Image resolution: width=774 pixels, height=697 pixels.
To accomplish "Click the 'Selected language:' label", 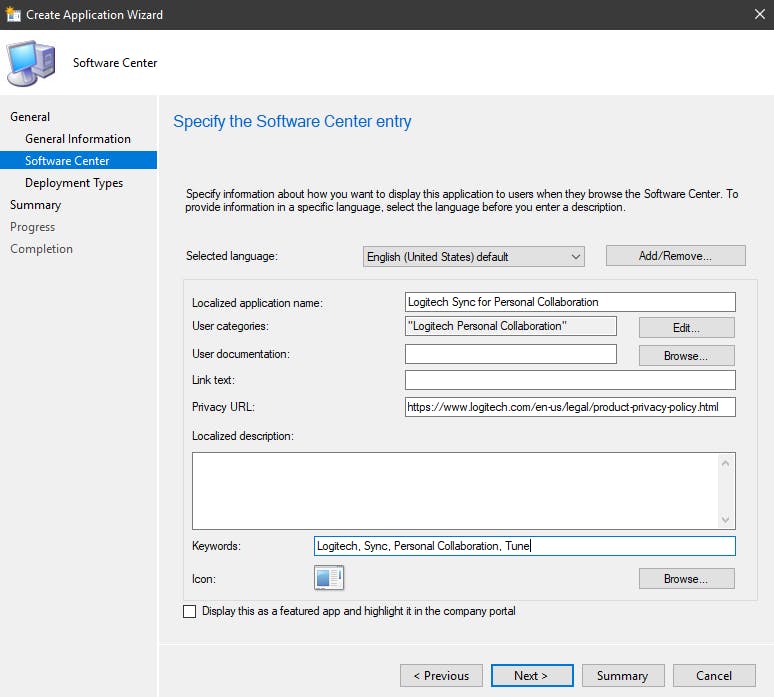I will 232,256.
